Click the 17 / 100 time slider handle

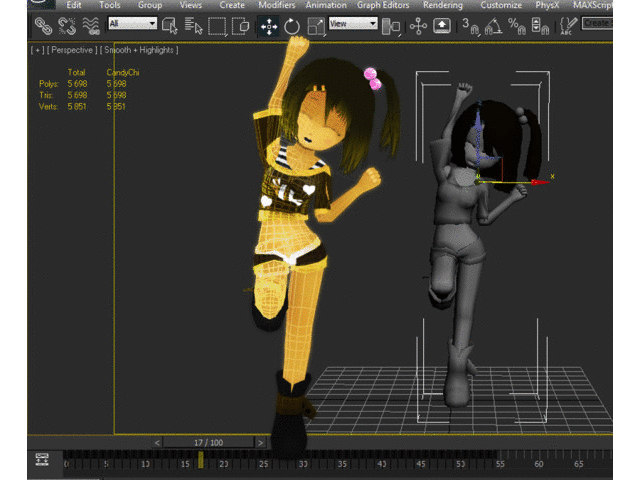pyautogui.click(x=209, y=442)
